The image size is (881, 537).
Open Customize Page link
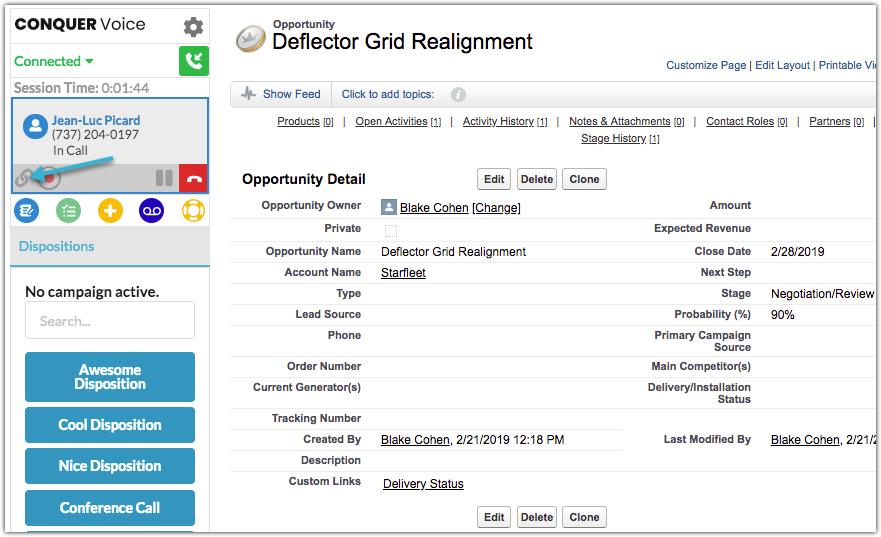tap(706, 65)
